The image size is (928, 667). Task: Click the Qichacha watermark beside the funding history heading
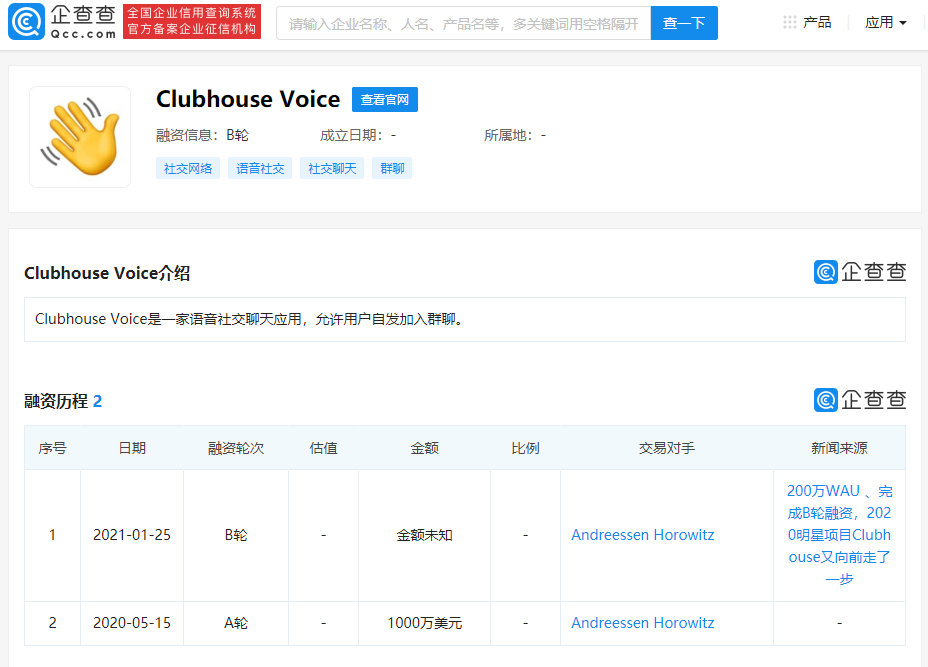860,400
